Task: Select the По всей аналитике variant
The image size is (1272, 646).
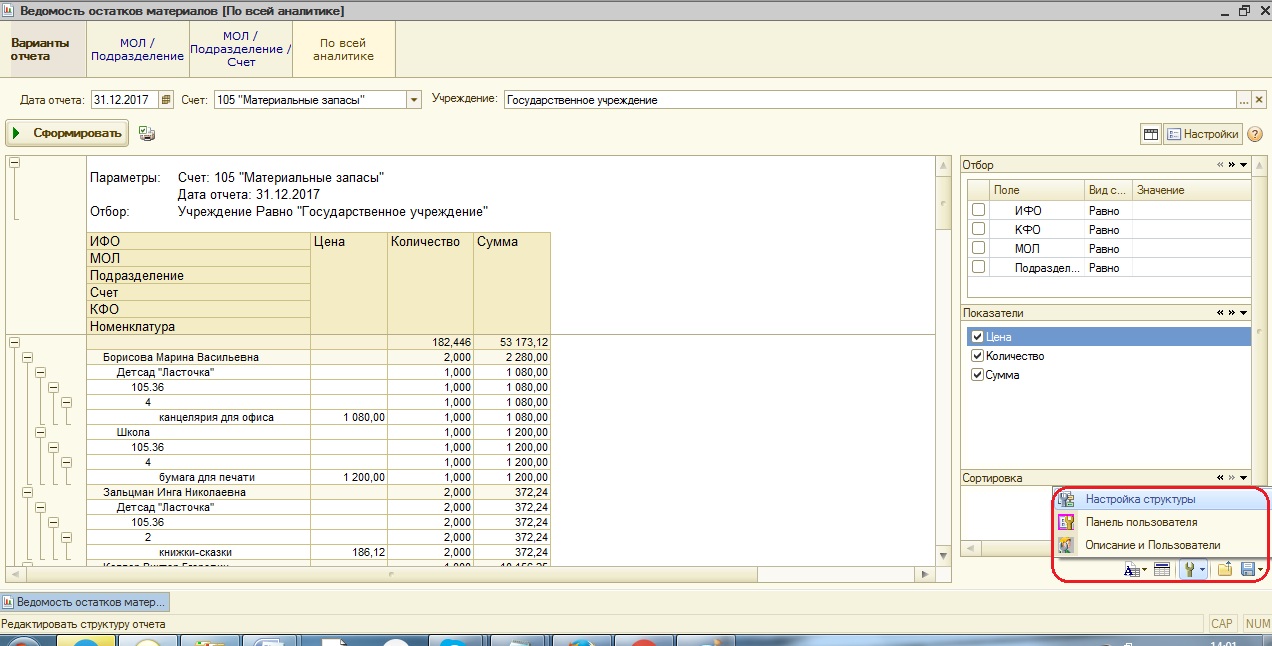Action: (343, 50)
